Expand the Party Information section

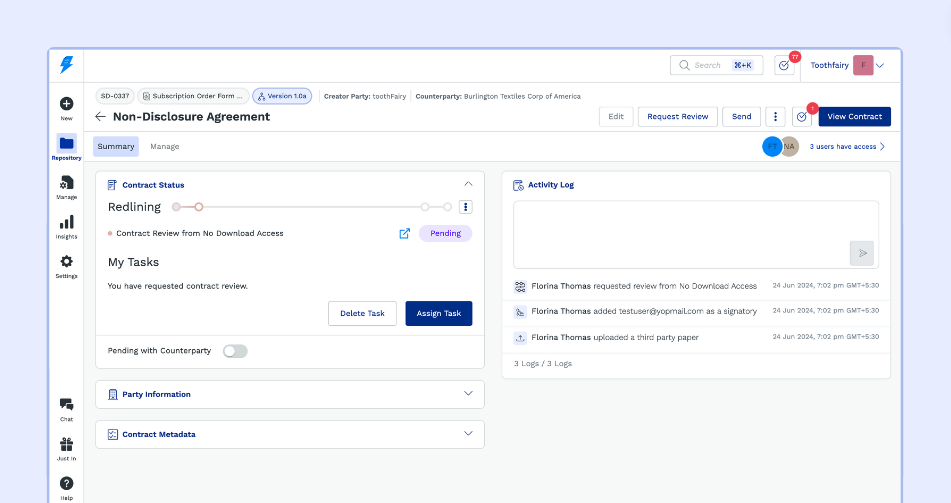[x=468, y=394]
